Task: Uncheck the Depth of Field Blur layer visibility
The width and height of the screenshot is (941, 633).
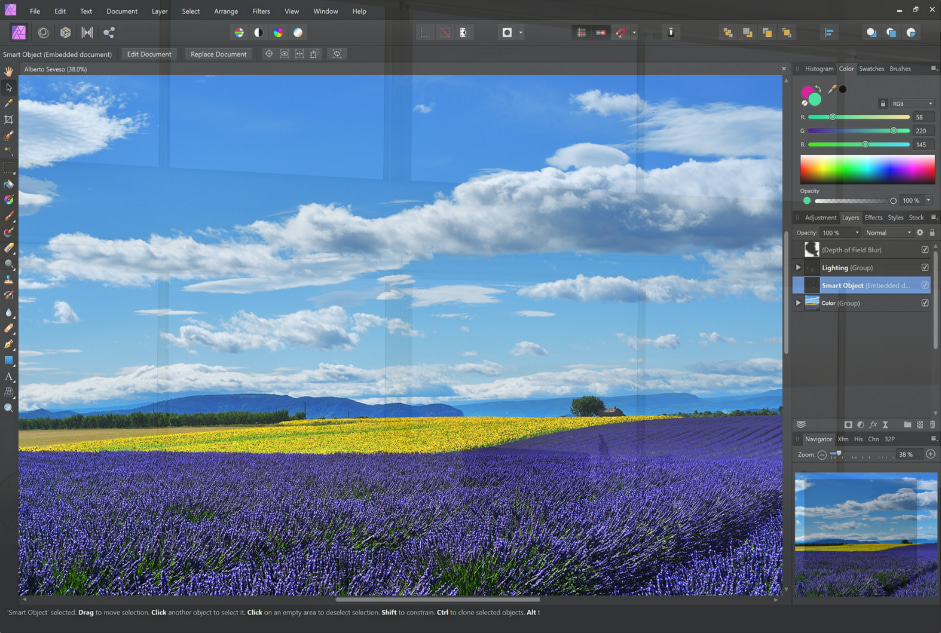Action: tap(925, 250)
